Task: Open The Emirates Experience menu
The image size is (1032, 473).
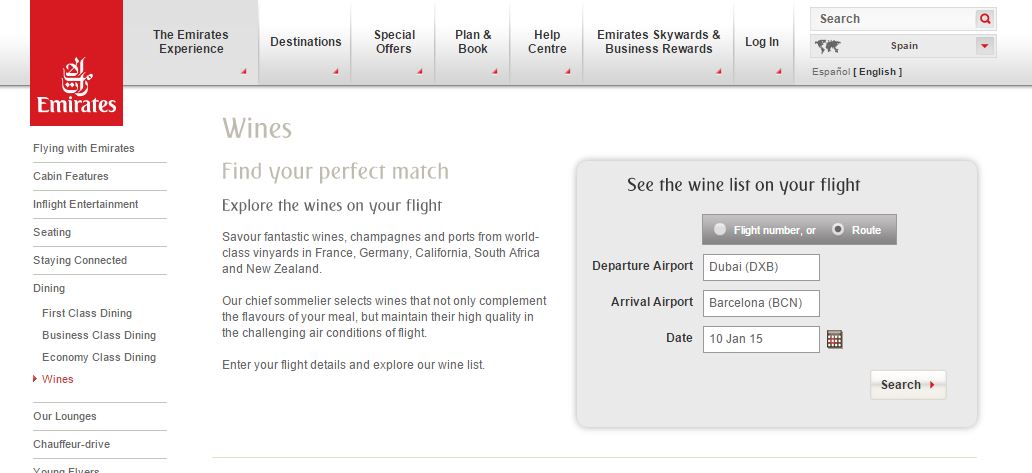Action: (x=191, y=41)
